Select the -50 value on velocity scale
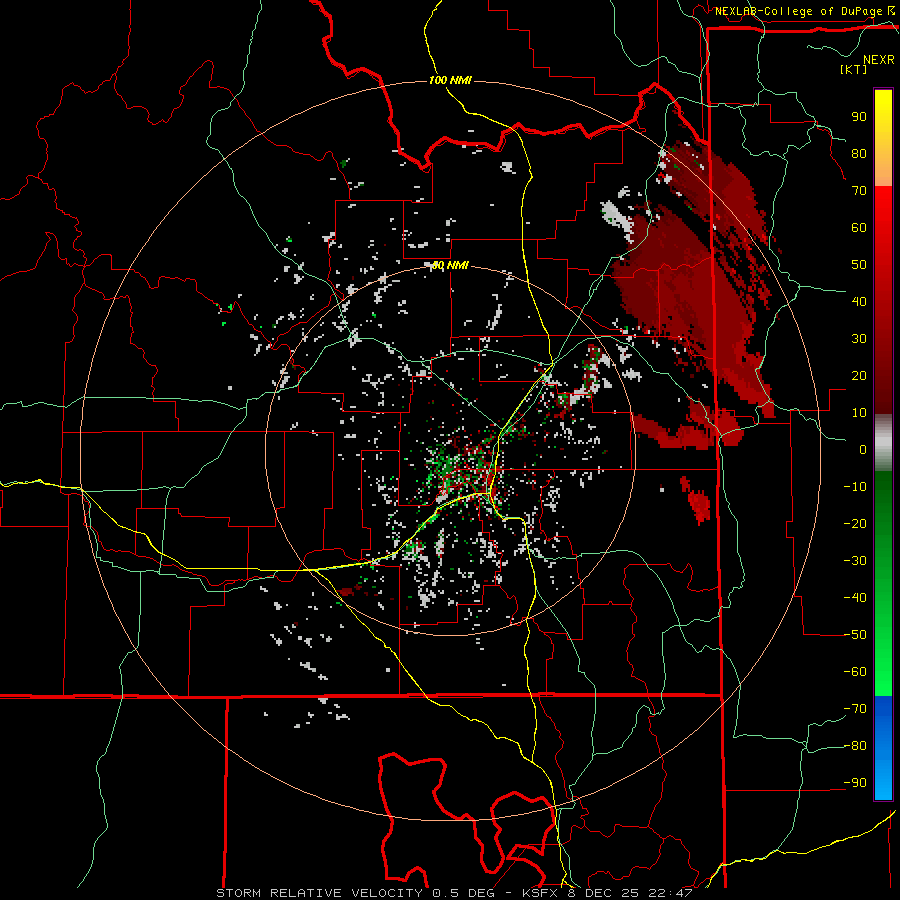This screenshot has width=900, height=900. [855, 635]
